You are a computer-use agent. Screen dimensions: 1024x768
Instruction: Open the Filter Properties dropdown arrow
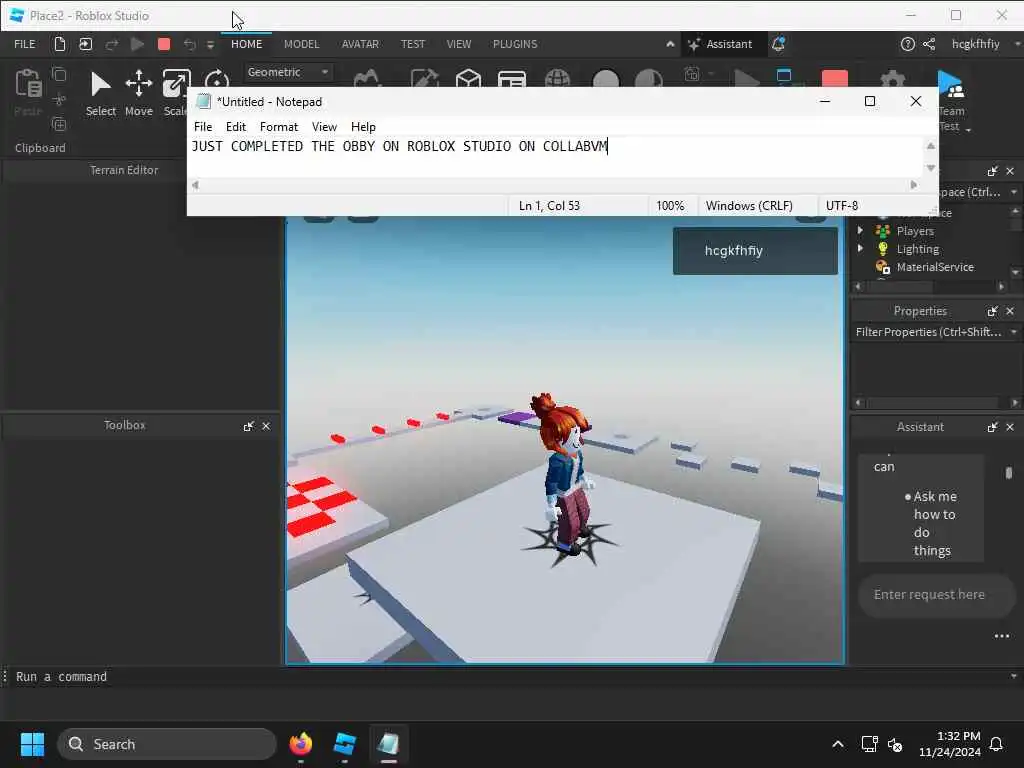tap(1014, 332)
